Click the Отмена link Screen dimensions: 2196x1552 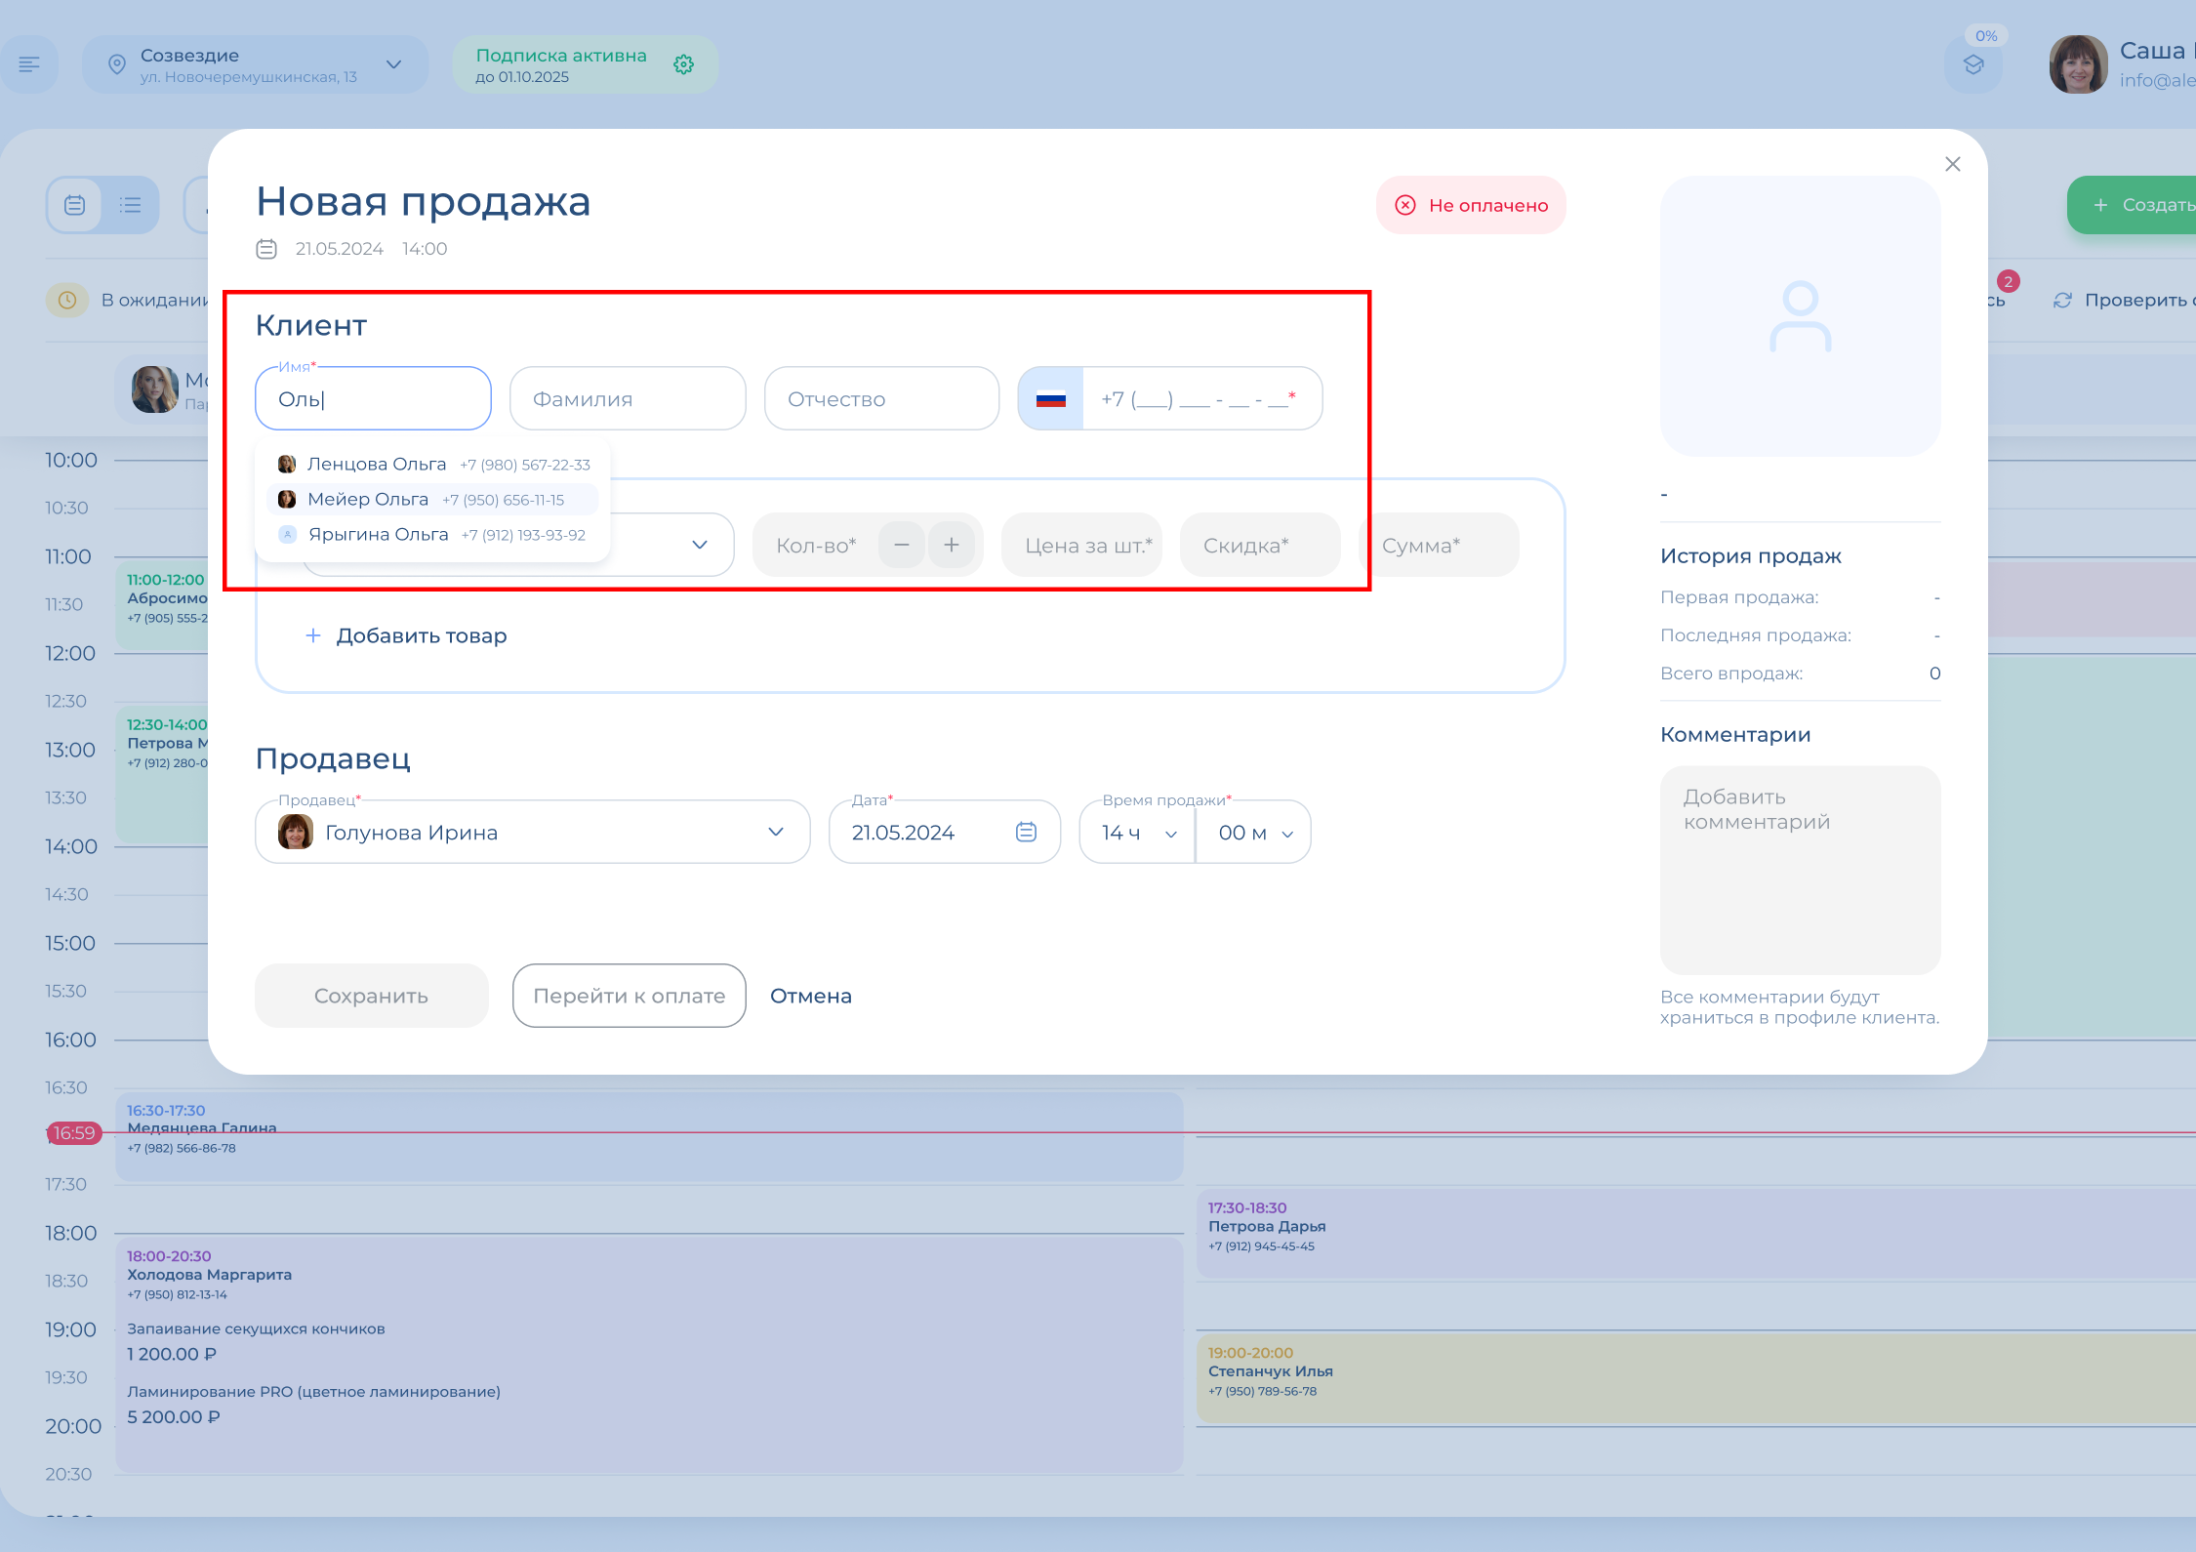click(810, 996)
